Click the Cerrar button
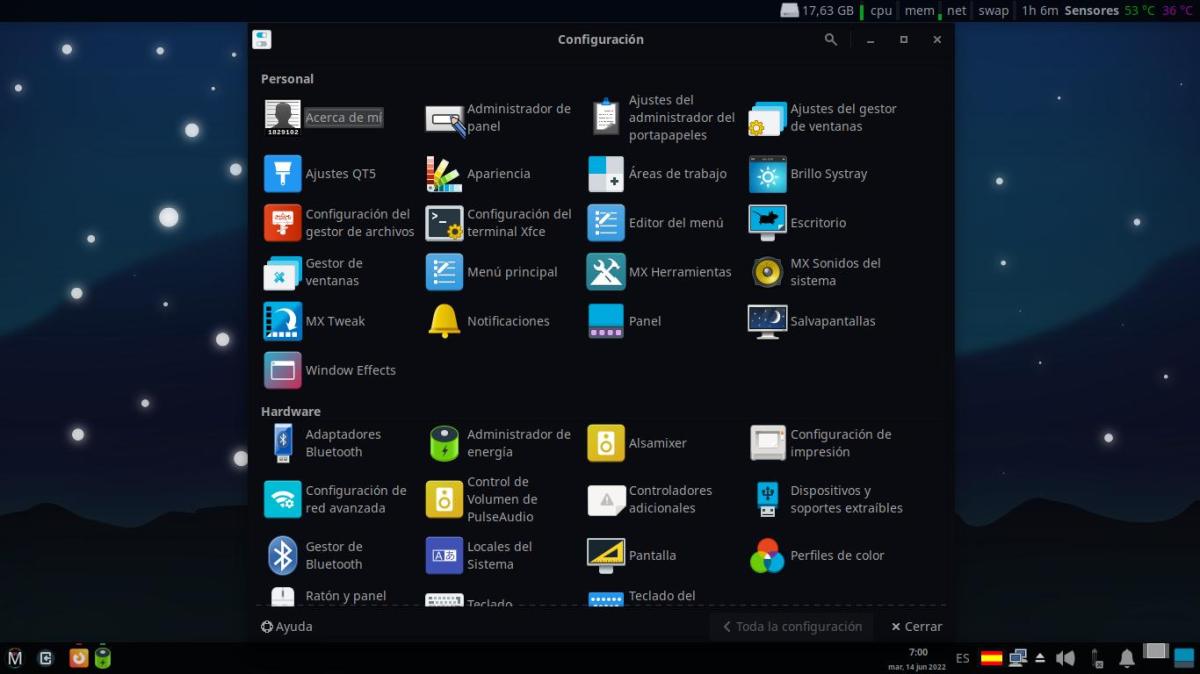This screenshot has height=674, width=1200. (x=917, y=627)
